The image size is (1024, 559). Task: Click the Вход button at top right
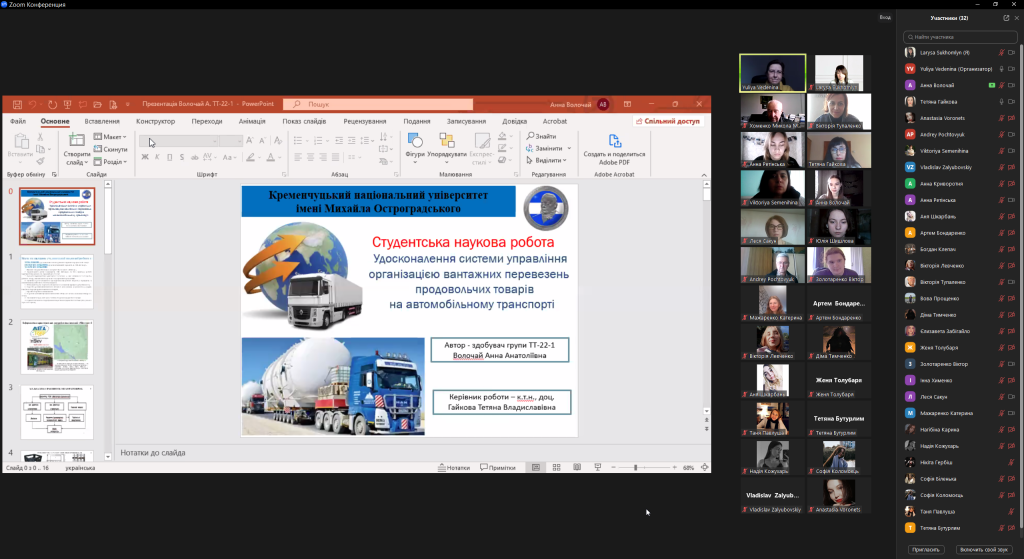coord(885,18)
